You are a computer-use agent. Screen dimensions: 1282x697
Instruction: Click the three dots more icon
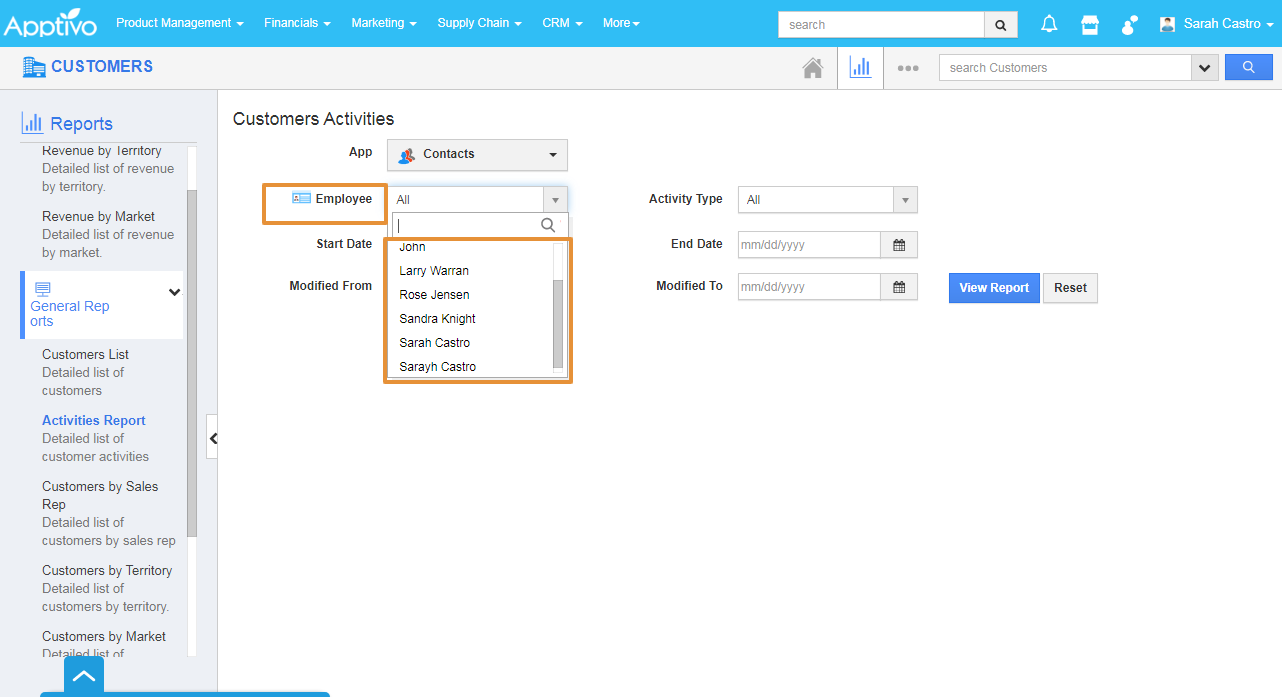[x=908, y=68]
